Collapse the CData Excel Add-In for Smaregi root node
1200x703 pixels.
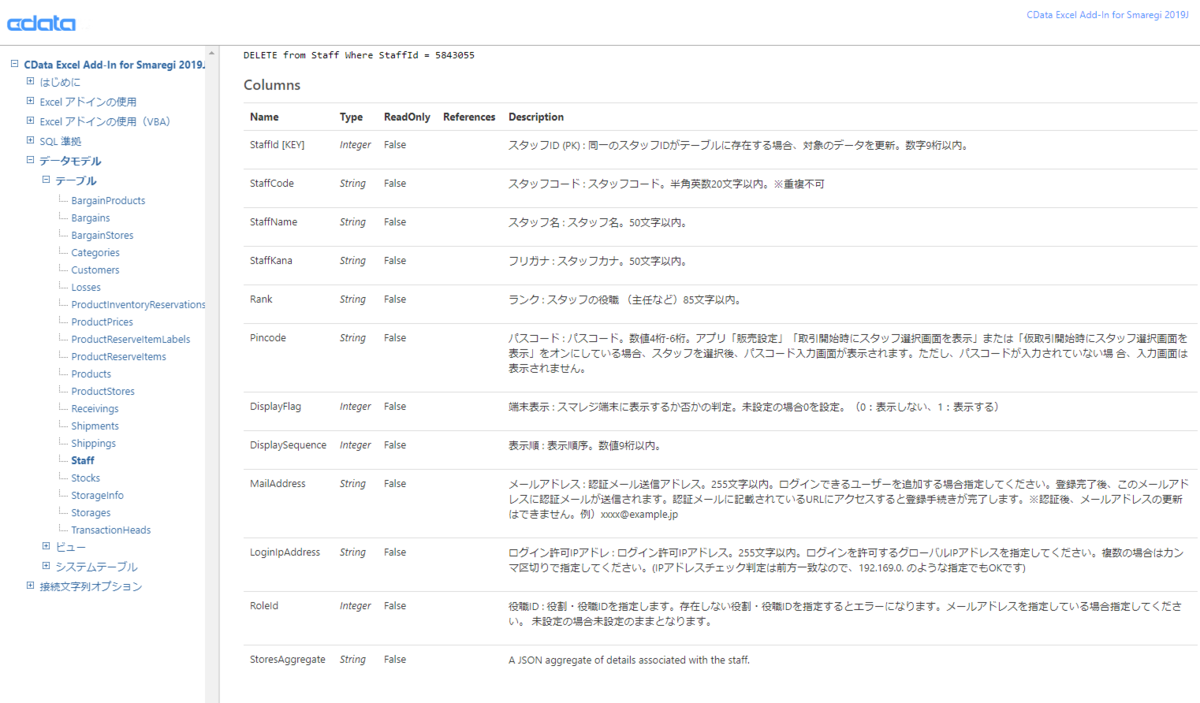[x=14, y=65]
